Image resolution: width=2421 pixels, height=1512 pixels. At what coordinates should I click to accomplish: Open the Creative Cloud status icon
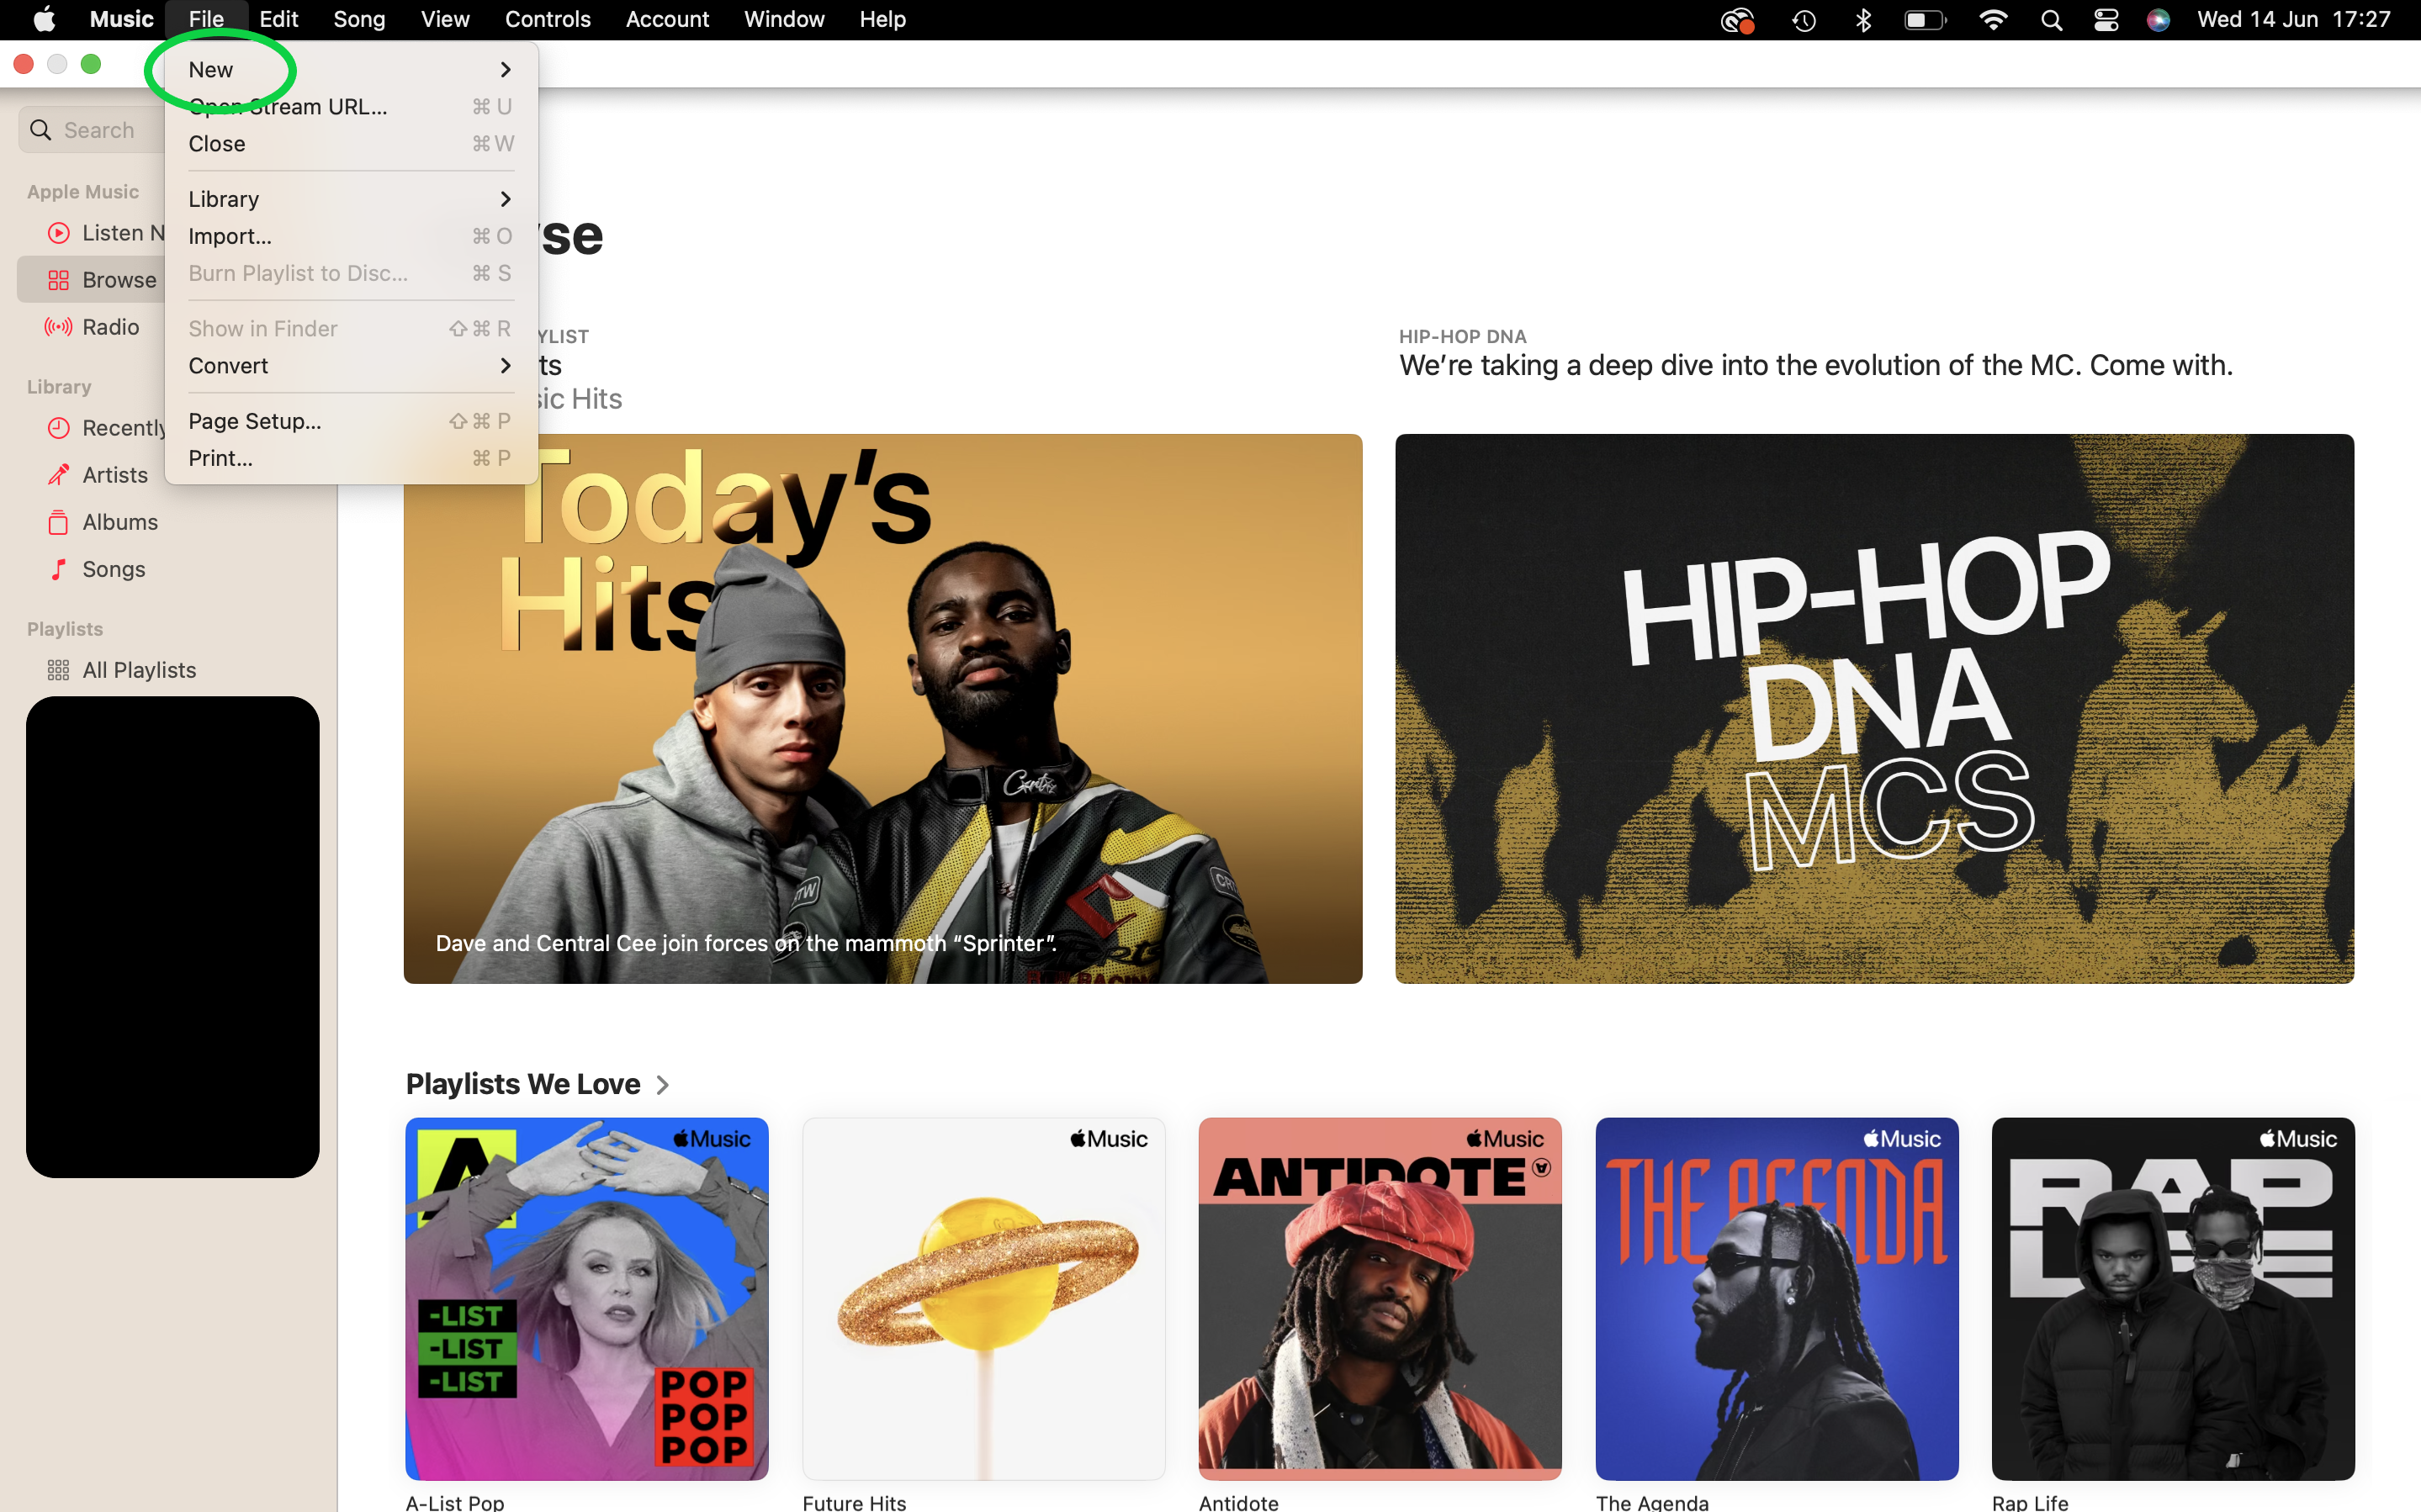click(1738, 20)
